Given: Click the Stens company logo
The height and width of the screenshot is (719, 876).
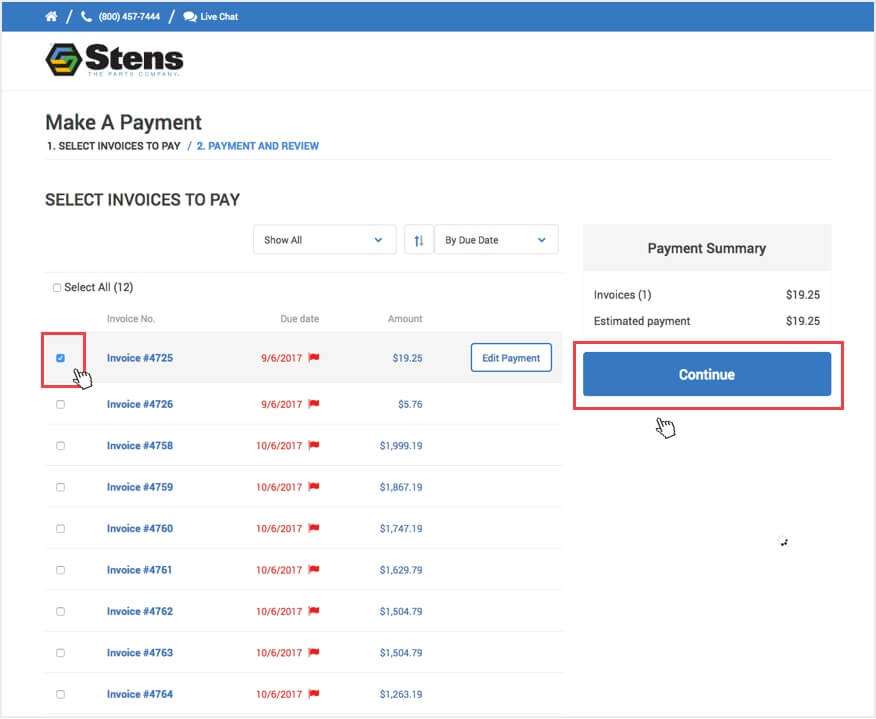Looking at the screenshot, I should click(113, 59).
